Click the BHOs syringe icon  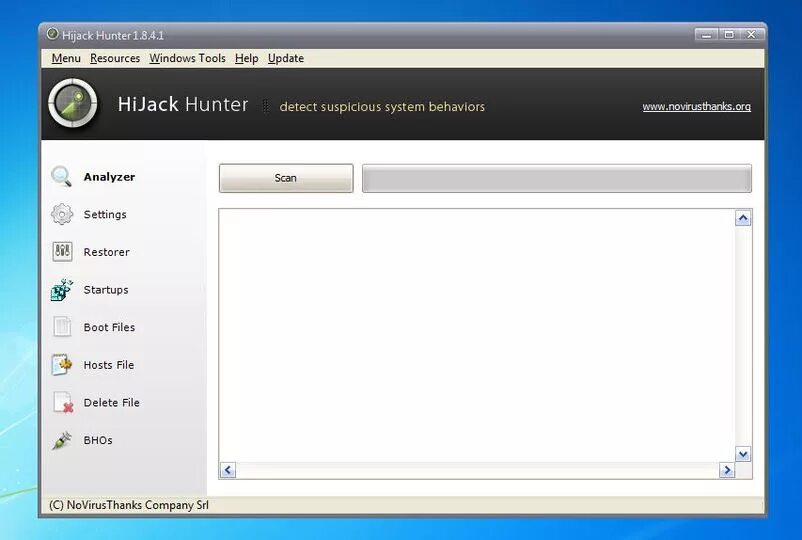[x=62, y=440]
